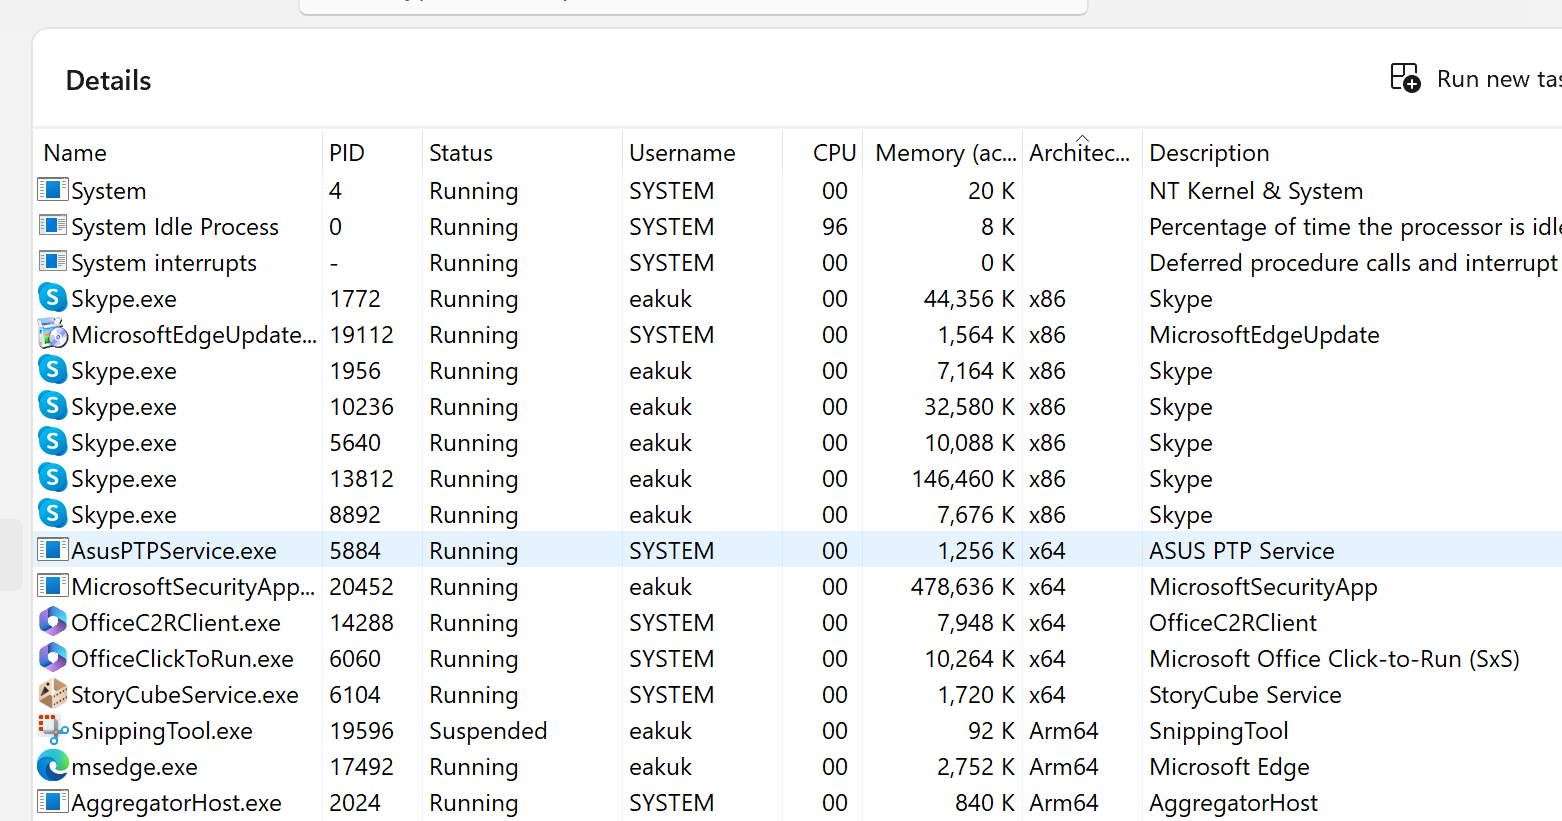
Task: Click the MicrosoftSecurityApp process icon
Action: pyautogui.click(x=53, y=585)
